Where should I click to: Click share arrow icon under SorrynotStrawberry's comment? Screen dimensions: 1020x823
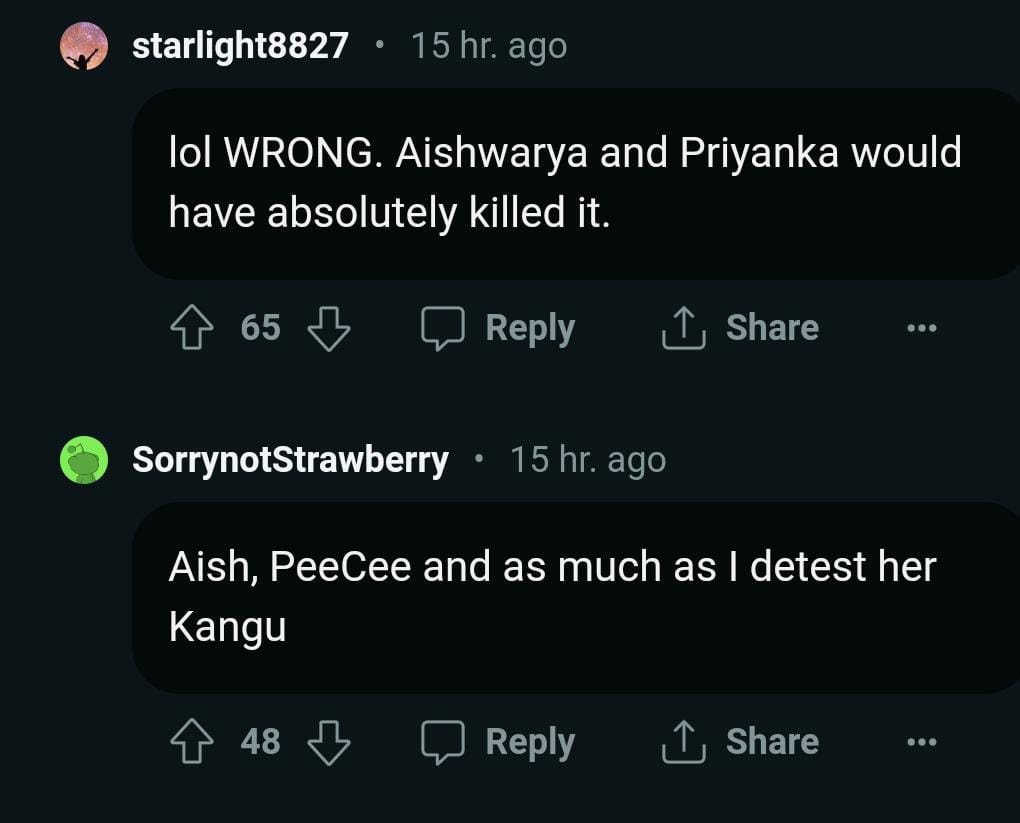pyautogui.click(x=684, y=742)
